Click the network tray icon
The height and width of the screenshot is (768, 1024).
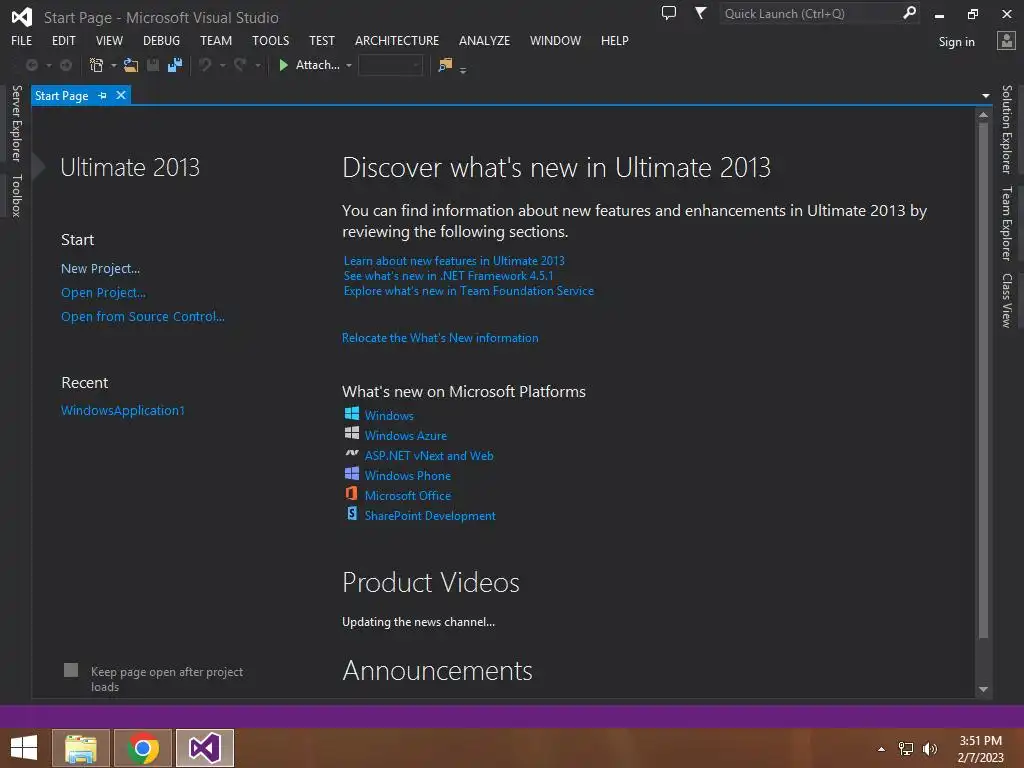click(906, 749)
